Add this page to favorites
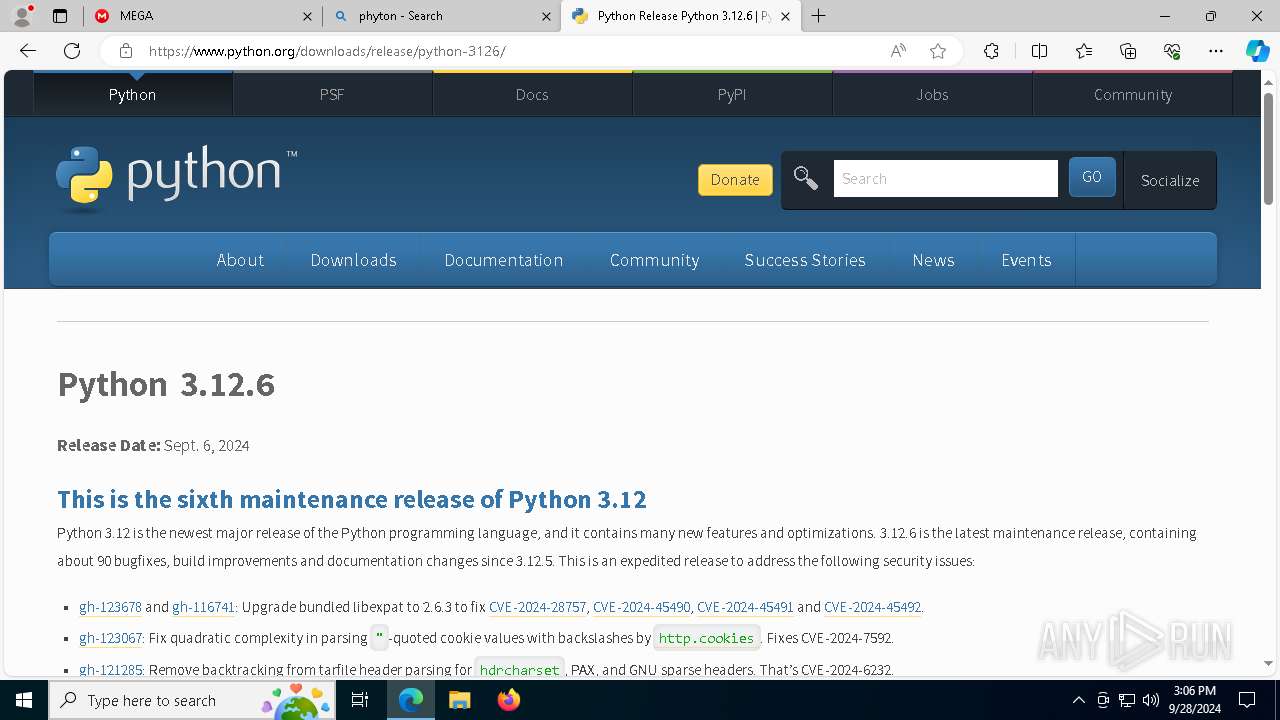Screen dimensions: 1280x720 (x=938, y=51)
